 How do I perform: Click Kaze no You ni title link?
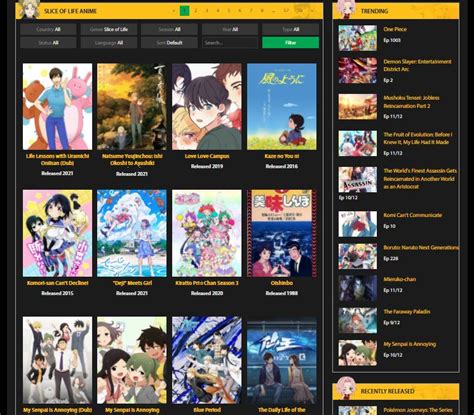(x=282, y=156)
